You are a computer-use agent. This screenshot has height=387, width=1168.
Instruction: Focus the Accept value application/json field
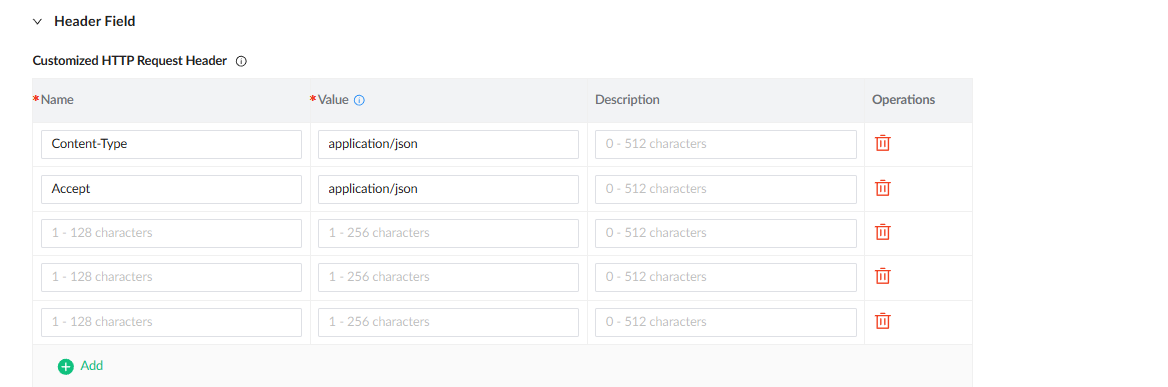448,189
